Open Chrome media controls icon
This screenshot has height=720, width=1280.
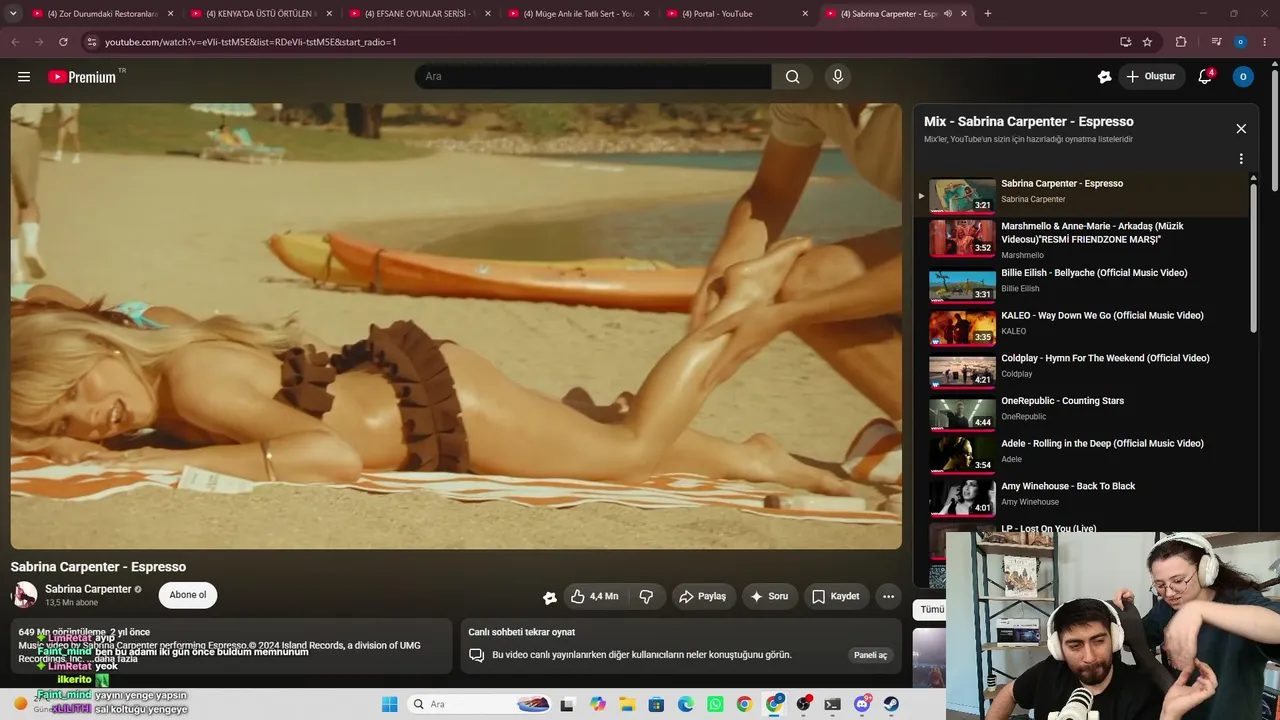[1216, 42]
